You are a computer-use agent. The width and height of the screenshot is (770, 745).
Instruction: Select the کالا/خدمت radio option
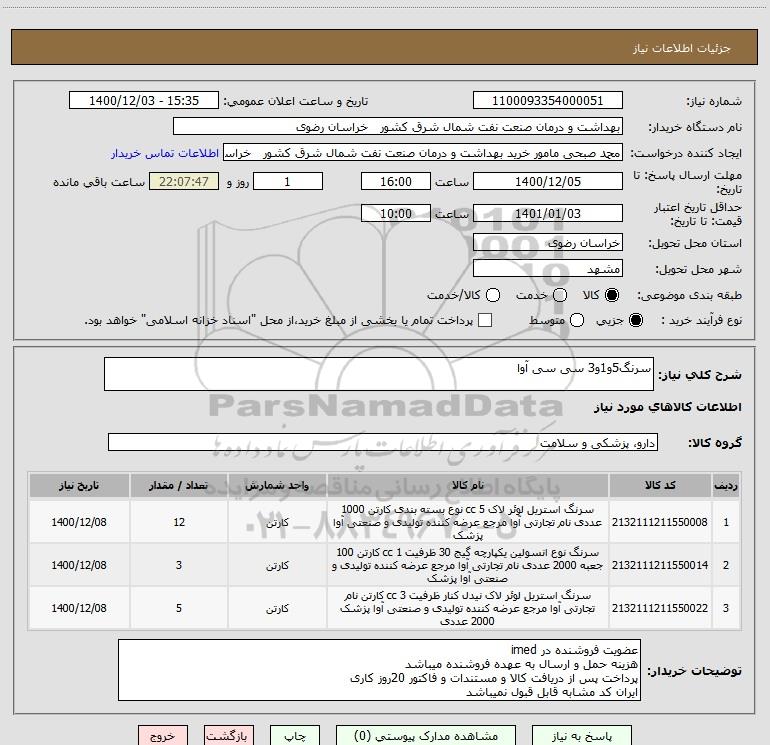click(493, 295)
